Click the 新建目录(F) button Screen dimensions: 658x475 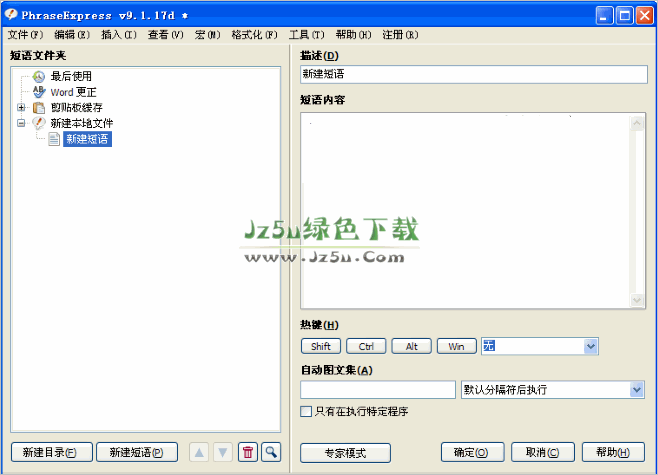point(52,452)
